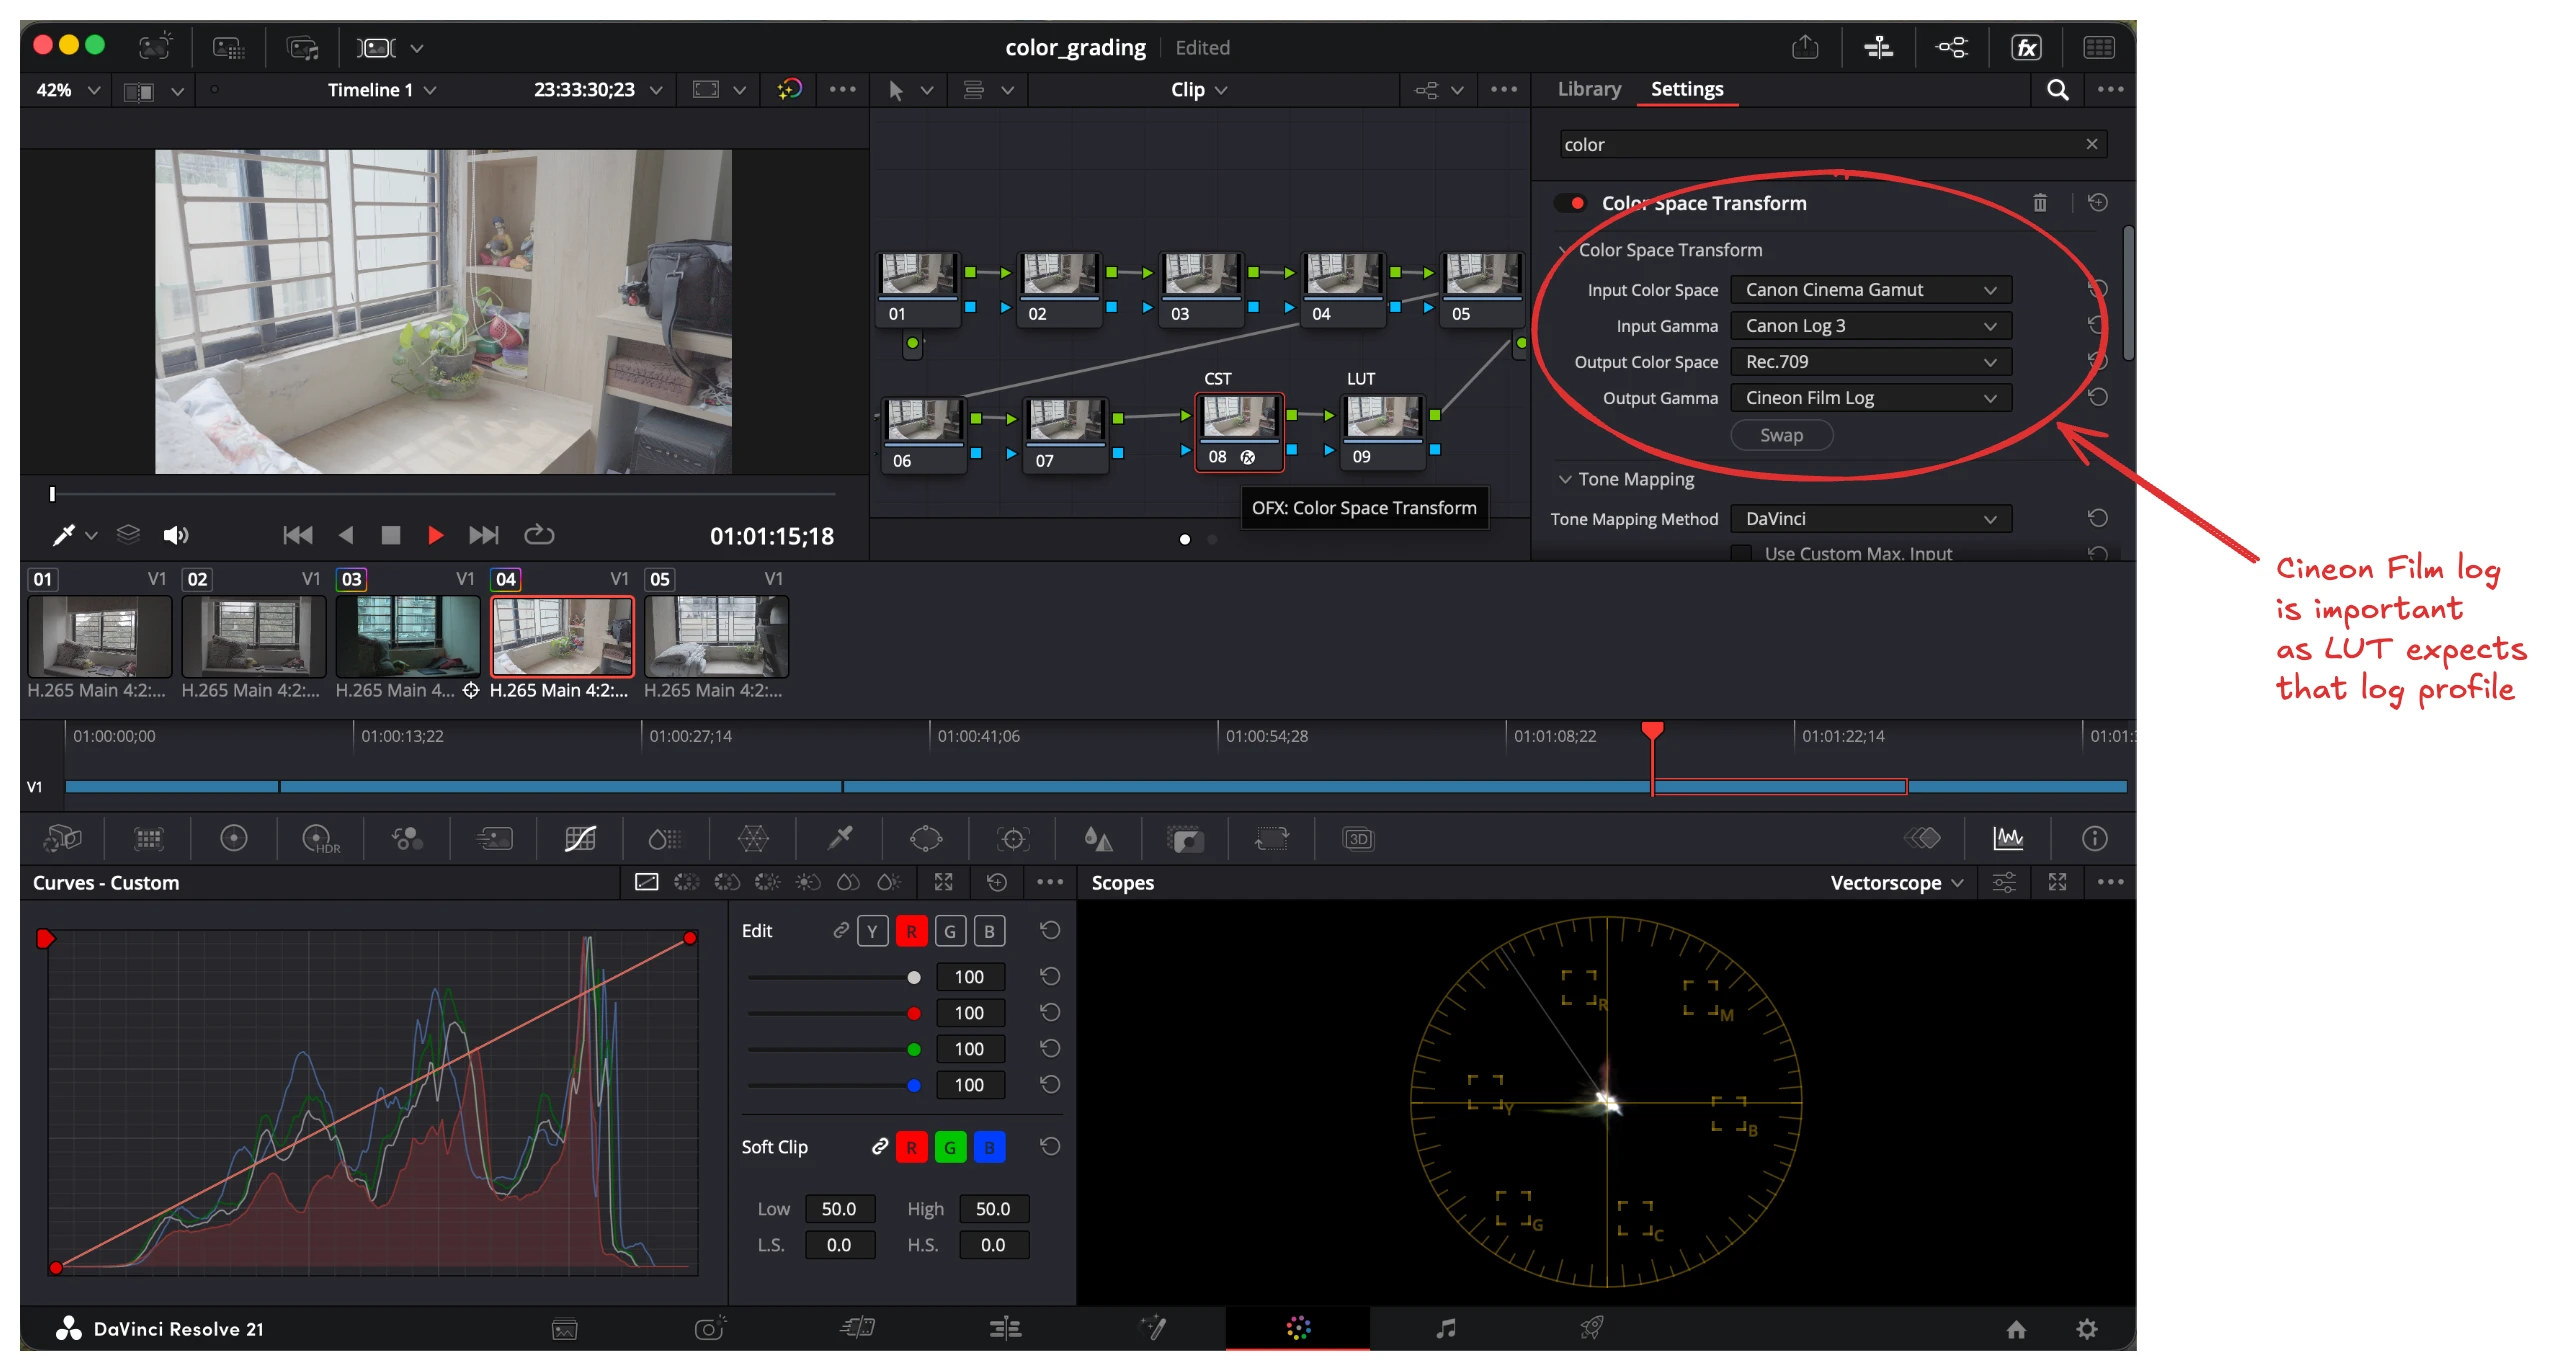Open the Output Color Space dropdown
This screenshot has height=1371, width=2560.
(1870, 362)
